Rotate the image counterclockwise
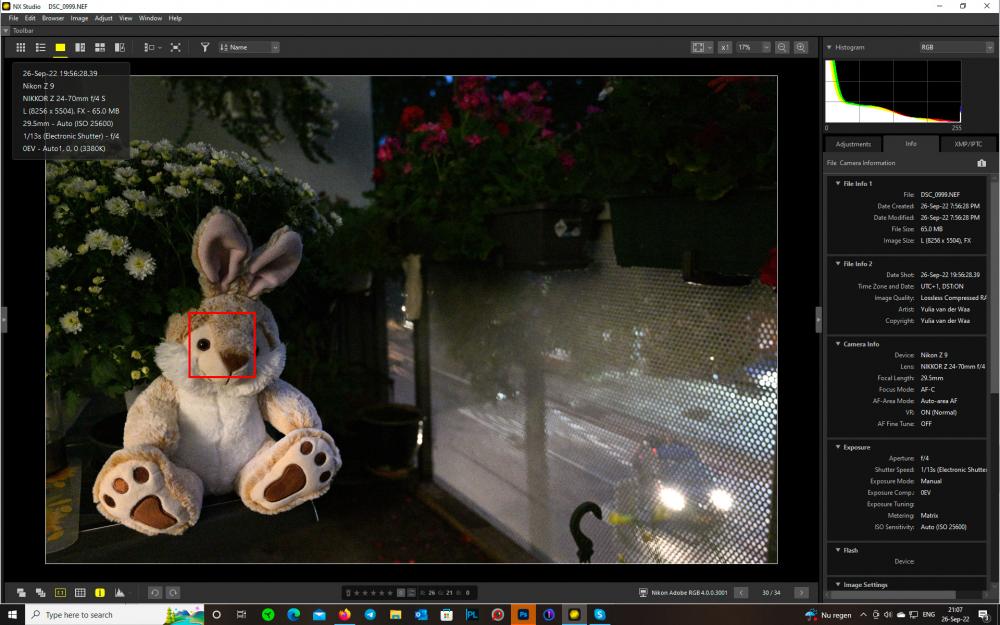This screenshot has height=625, width=1000. coord(154,592)
